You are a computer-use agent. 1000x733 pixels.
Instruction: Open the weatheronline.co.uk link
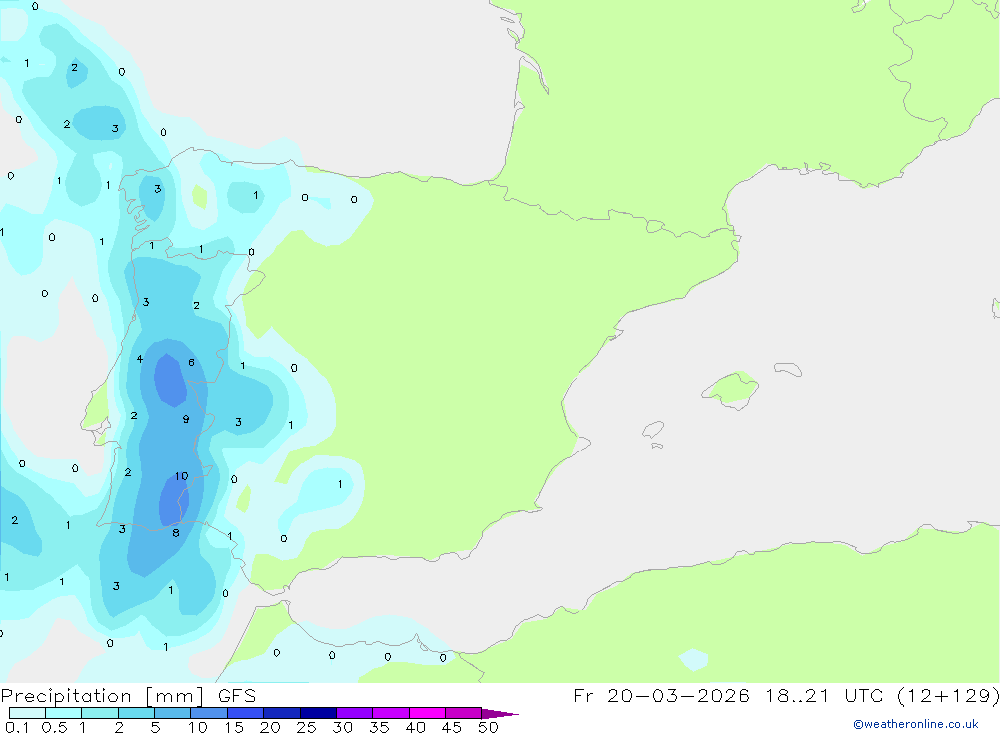pos(916,724)
